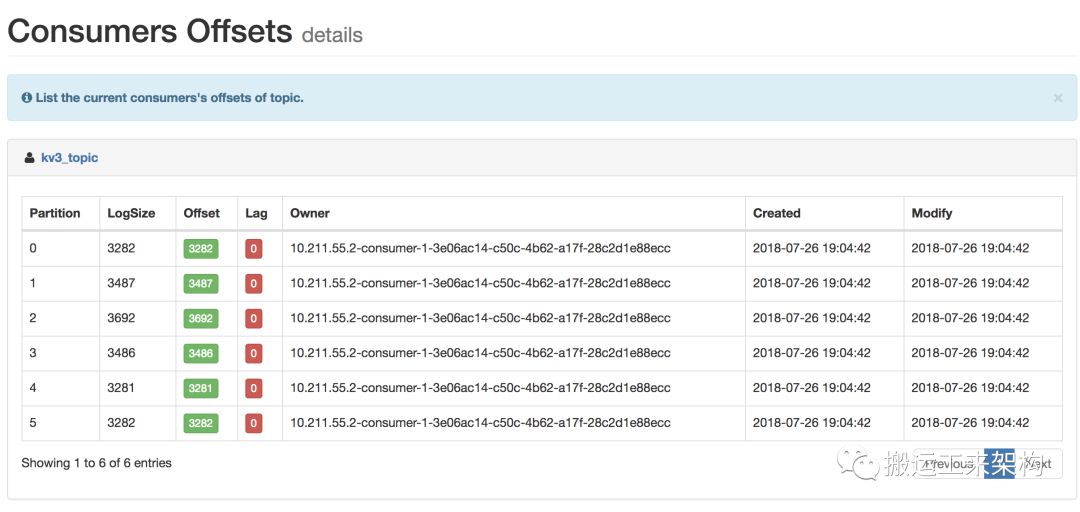Click the green 3487 offset badge

tap(201, 284)
